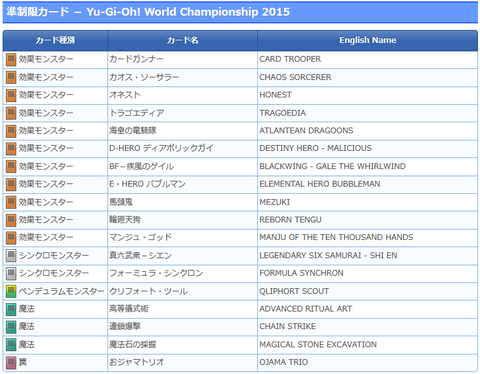Screen dimensions: 480x374
Task: Select the QLIPHORT SCOUT cell
Action: tap(367, 291)
